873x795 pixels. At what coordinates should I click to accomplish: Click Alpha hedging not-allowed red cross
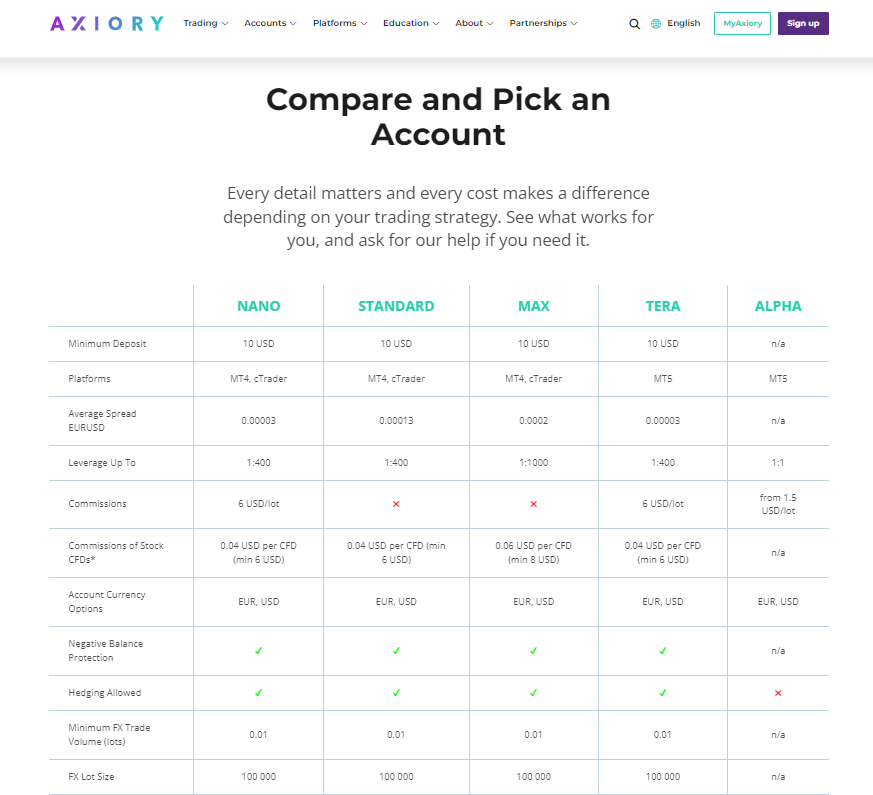point(778,692)
